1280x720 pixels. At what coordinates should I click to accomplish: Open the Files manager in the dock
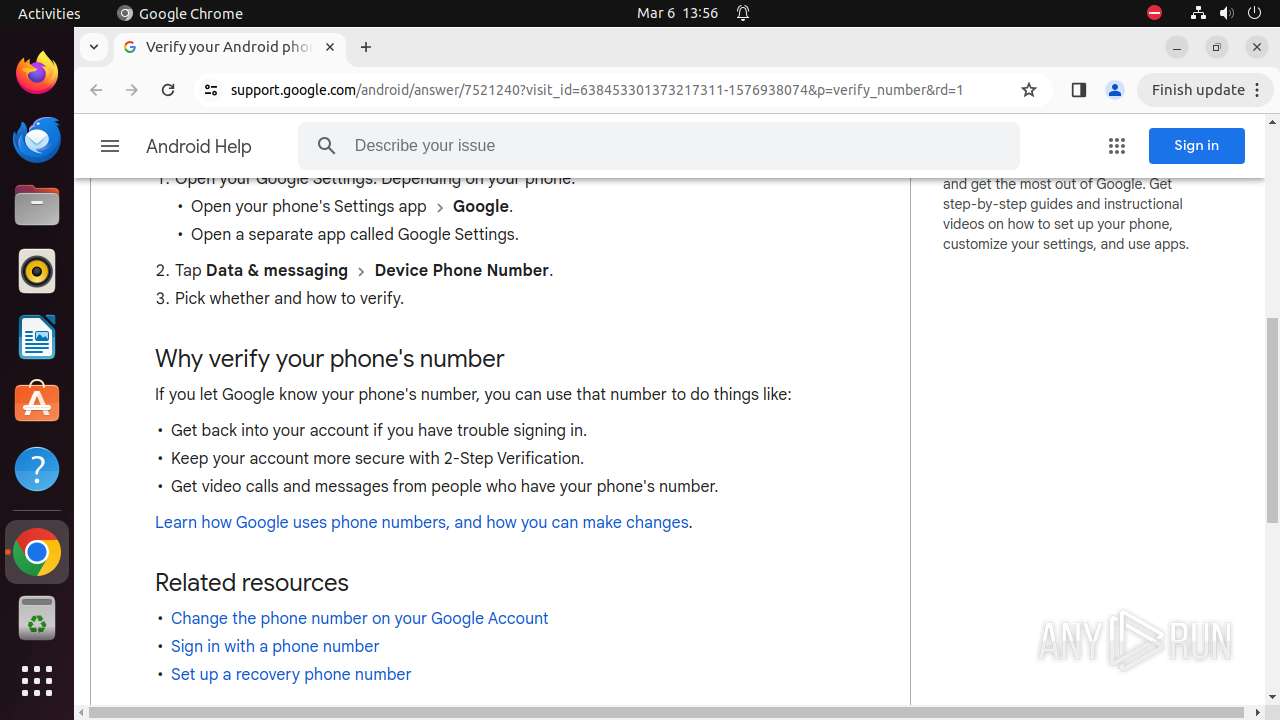[x=37, y=205]
